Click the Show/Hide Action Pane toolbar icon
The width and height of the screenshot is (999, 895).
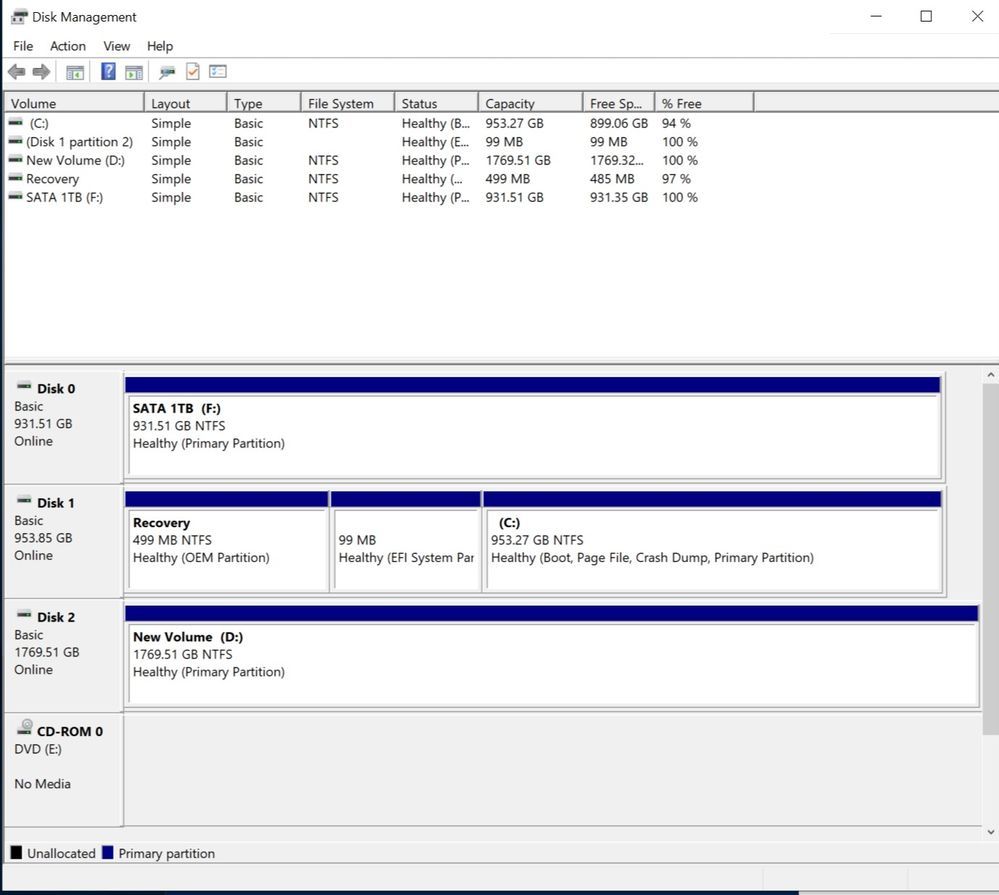tap(134, 72)
